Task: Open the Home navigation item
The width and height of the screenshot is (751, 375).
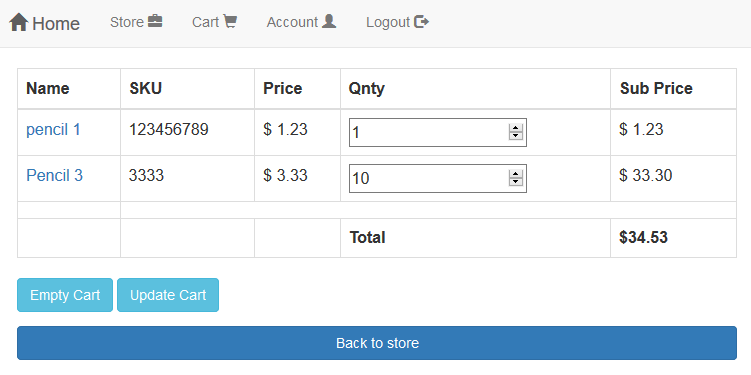Action: coord(45,23)
